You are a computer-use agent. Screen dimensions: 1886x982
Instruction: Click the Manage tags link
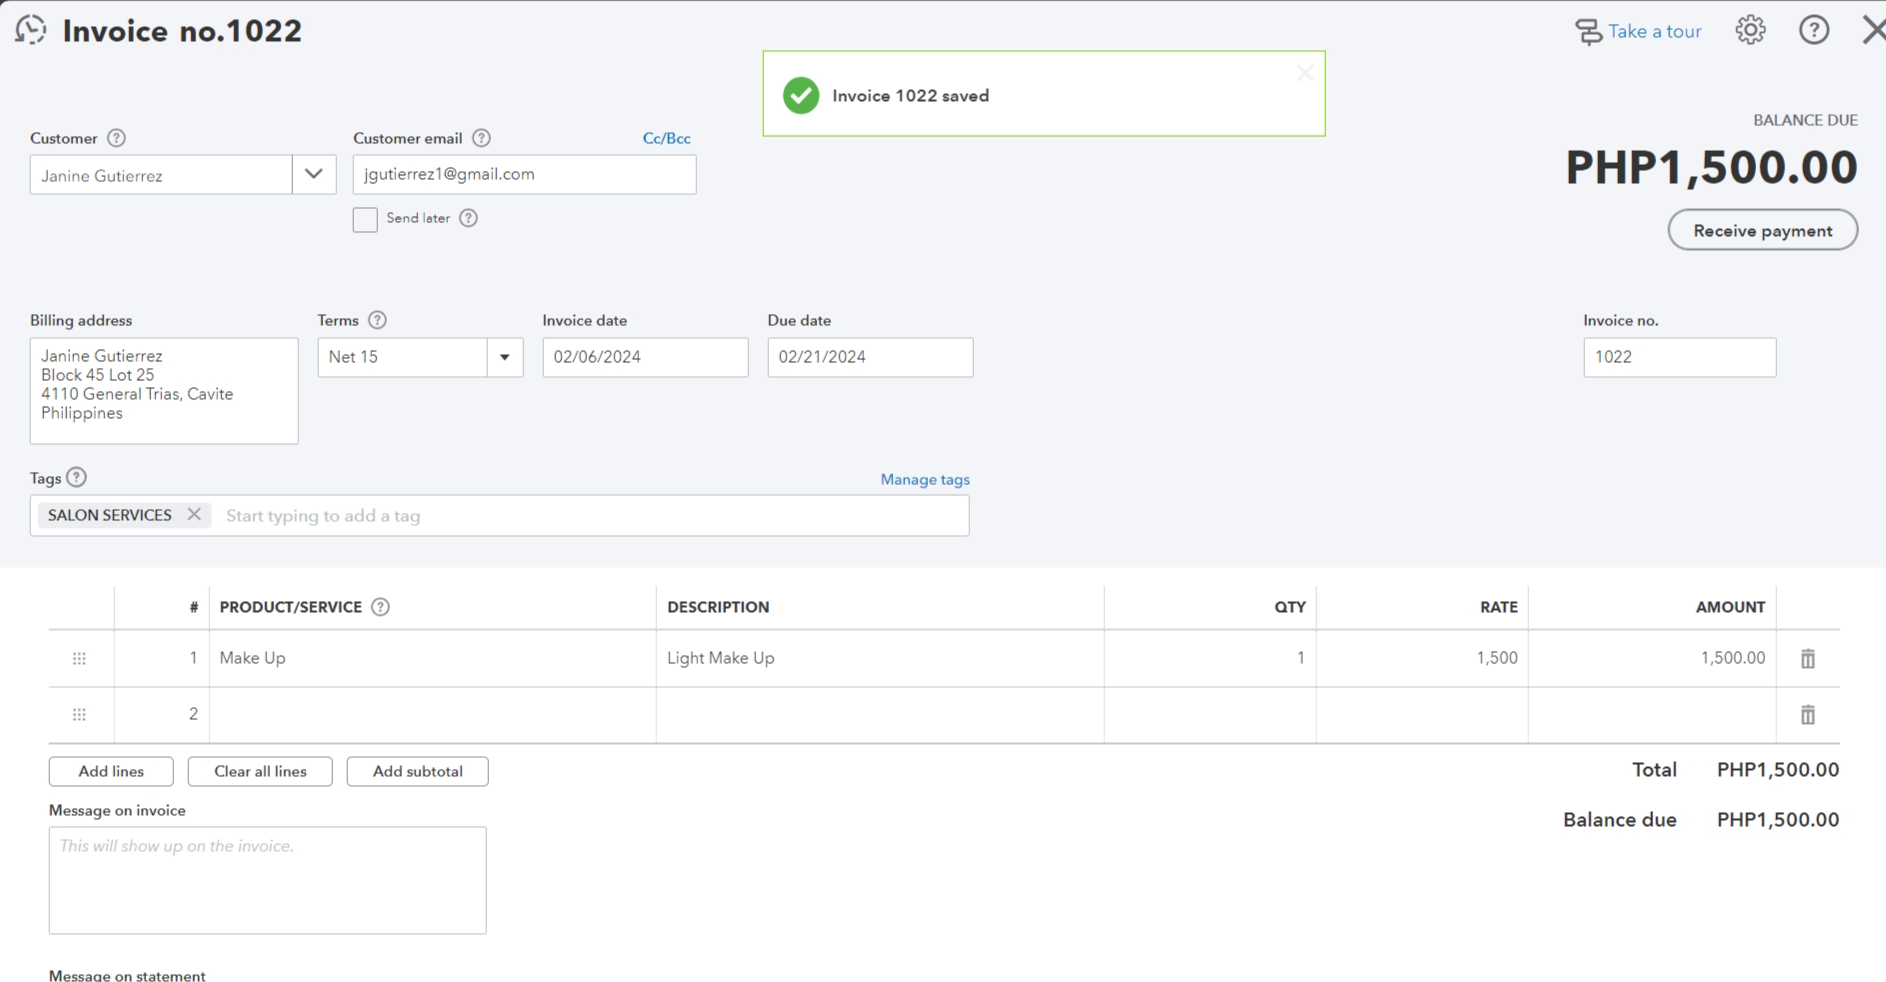925,479
